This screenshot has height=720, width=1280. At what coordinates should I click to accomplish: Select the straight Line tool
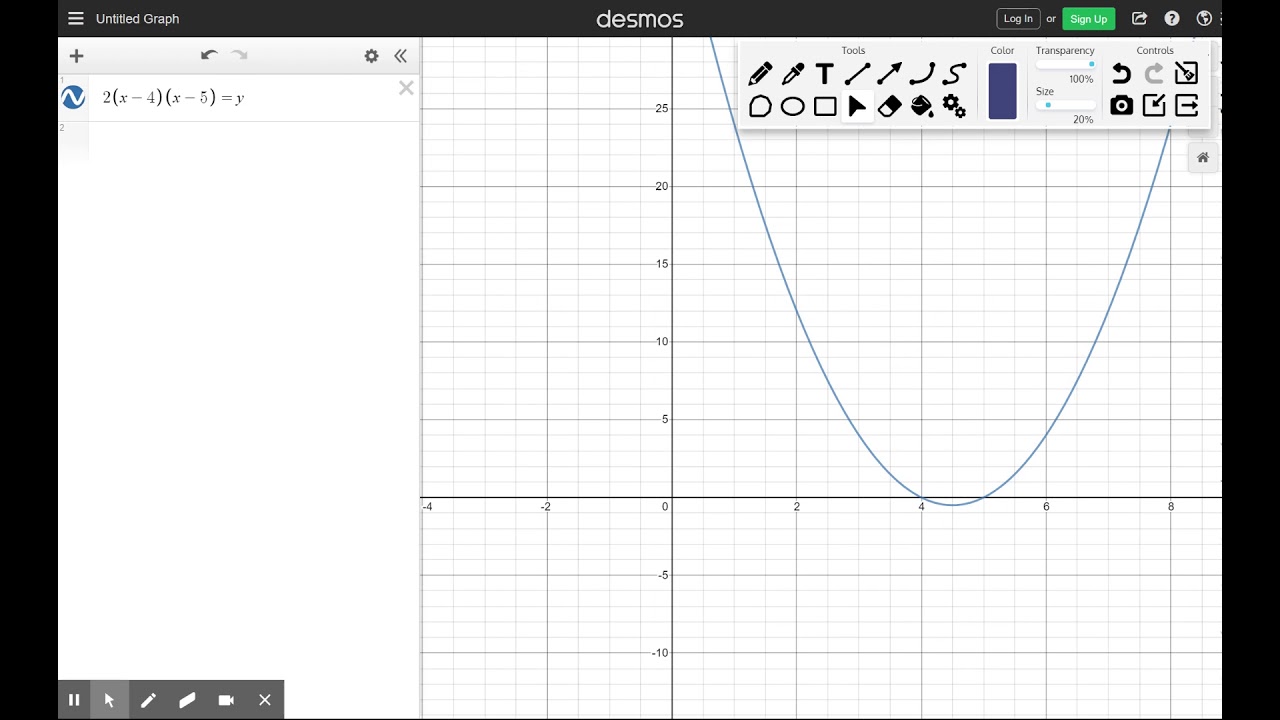coord(857,74)
